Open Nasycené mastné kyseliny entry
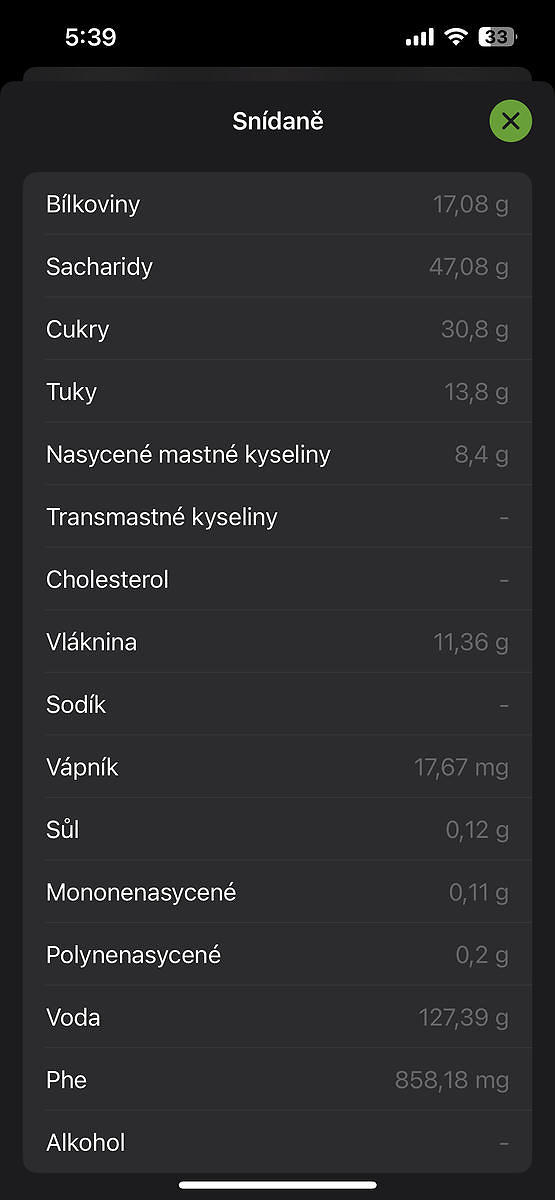 [277, 454]
